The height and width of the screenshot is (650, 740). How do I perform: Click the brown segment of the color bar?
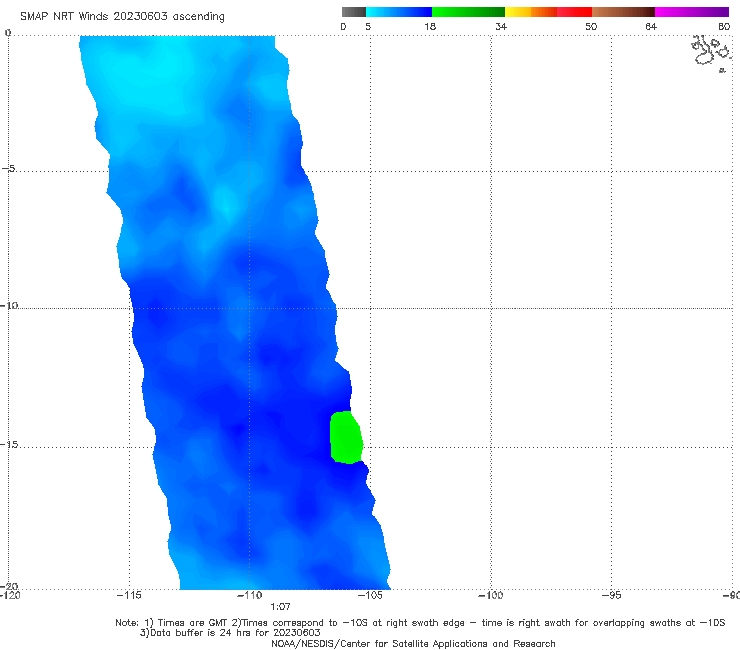pyautogui.click(x=623, y=12)
